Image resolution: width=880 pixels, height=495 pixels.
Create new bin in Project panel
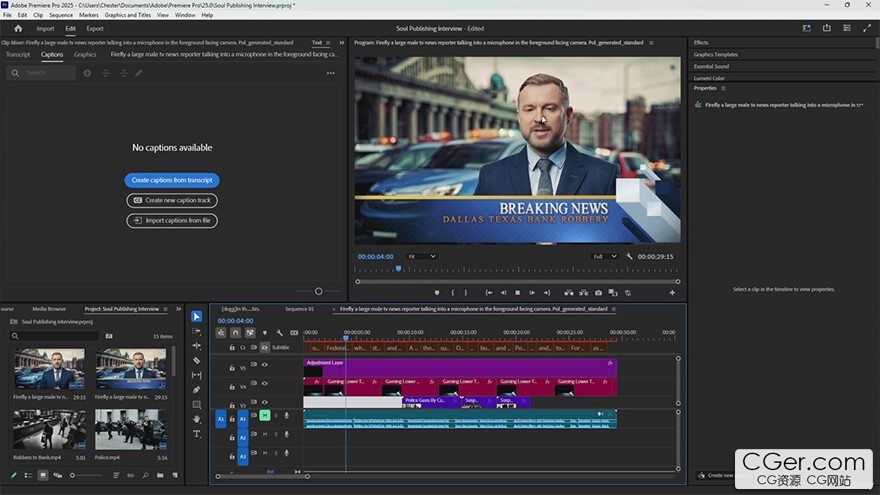coord(160,475)
